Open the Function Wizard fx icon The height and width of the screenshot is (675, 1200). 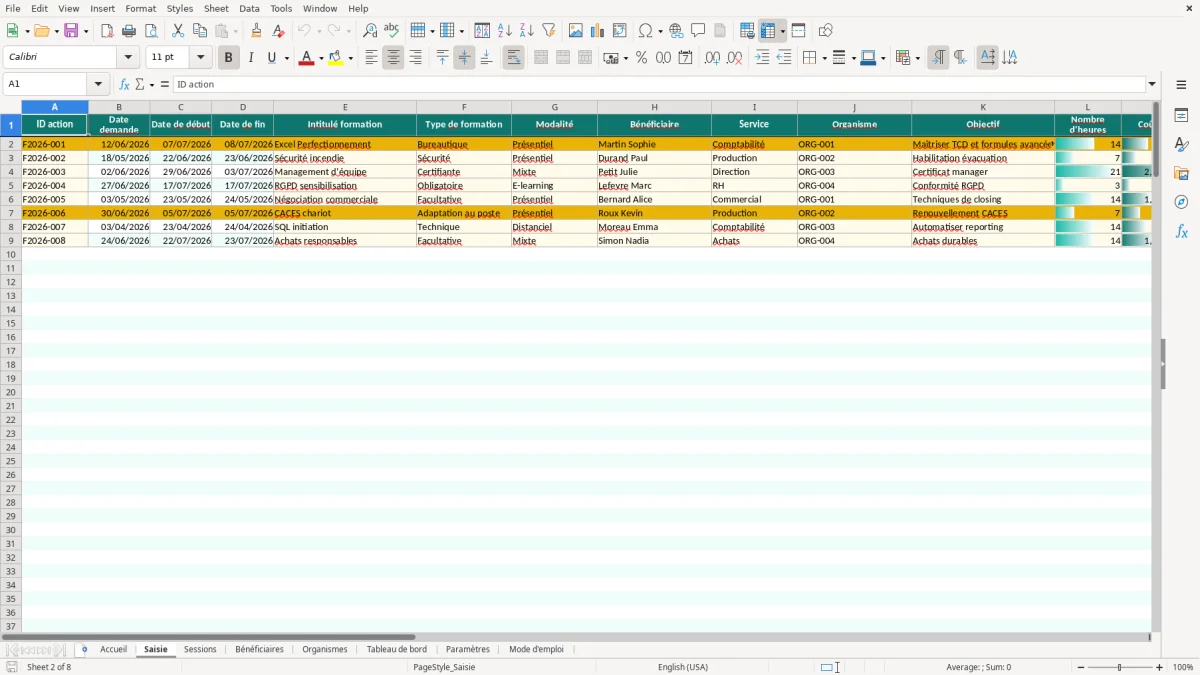click(125, 84)
